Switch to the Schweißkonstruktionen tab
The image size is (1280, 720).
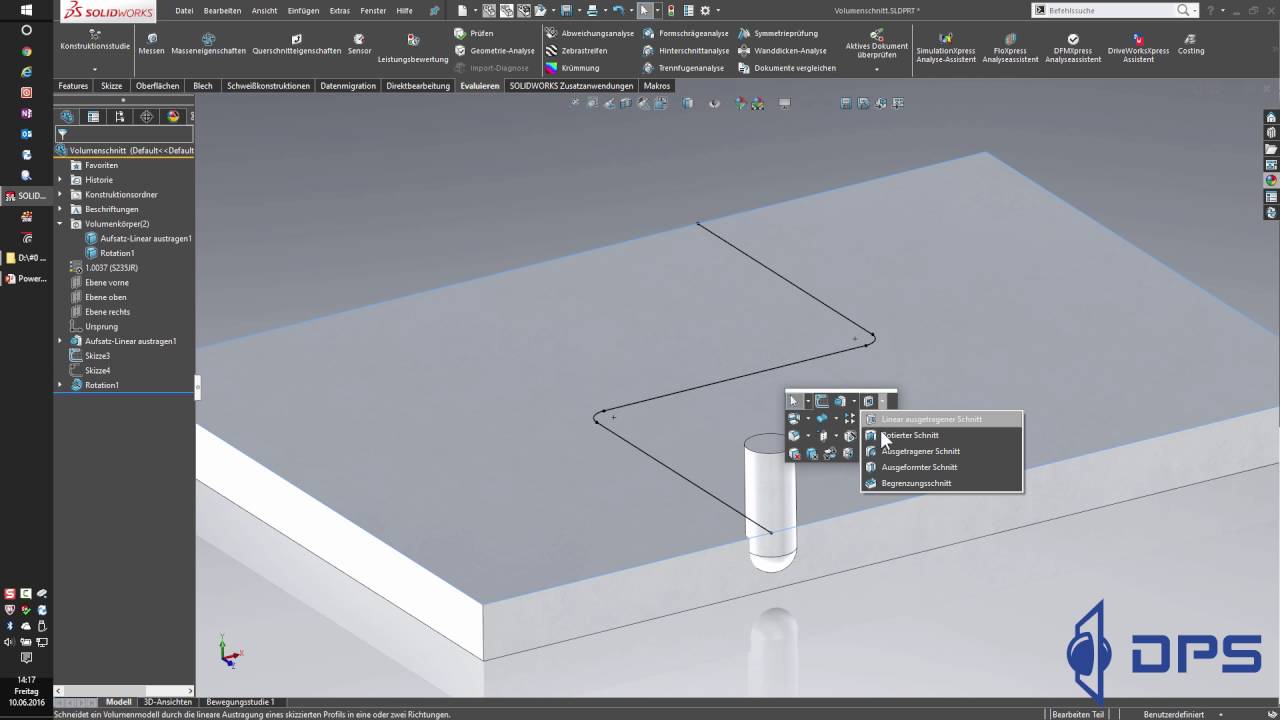point(269,86)
